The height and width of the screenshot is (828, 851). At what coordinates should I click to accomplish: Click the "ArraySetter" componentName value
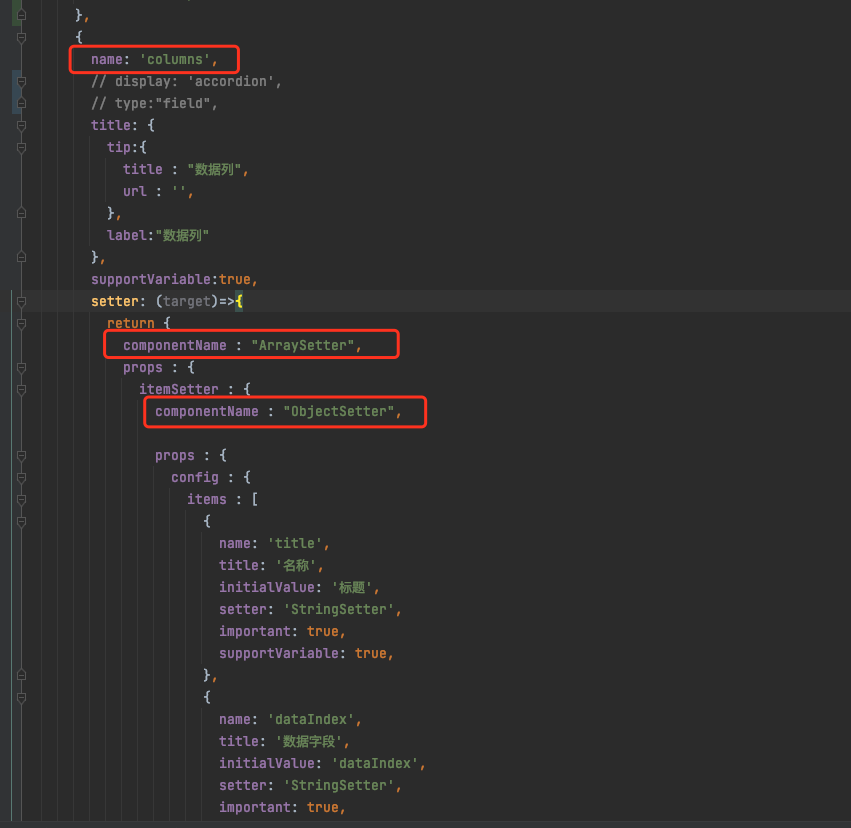click(310, 344)
